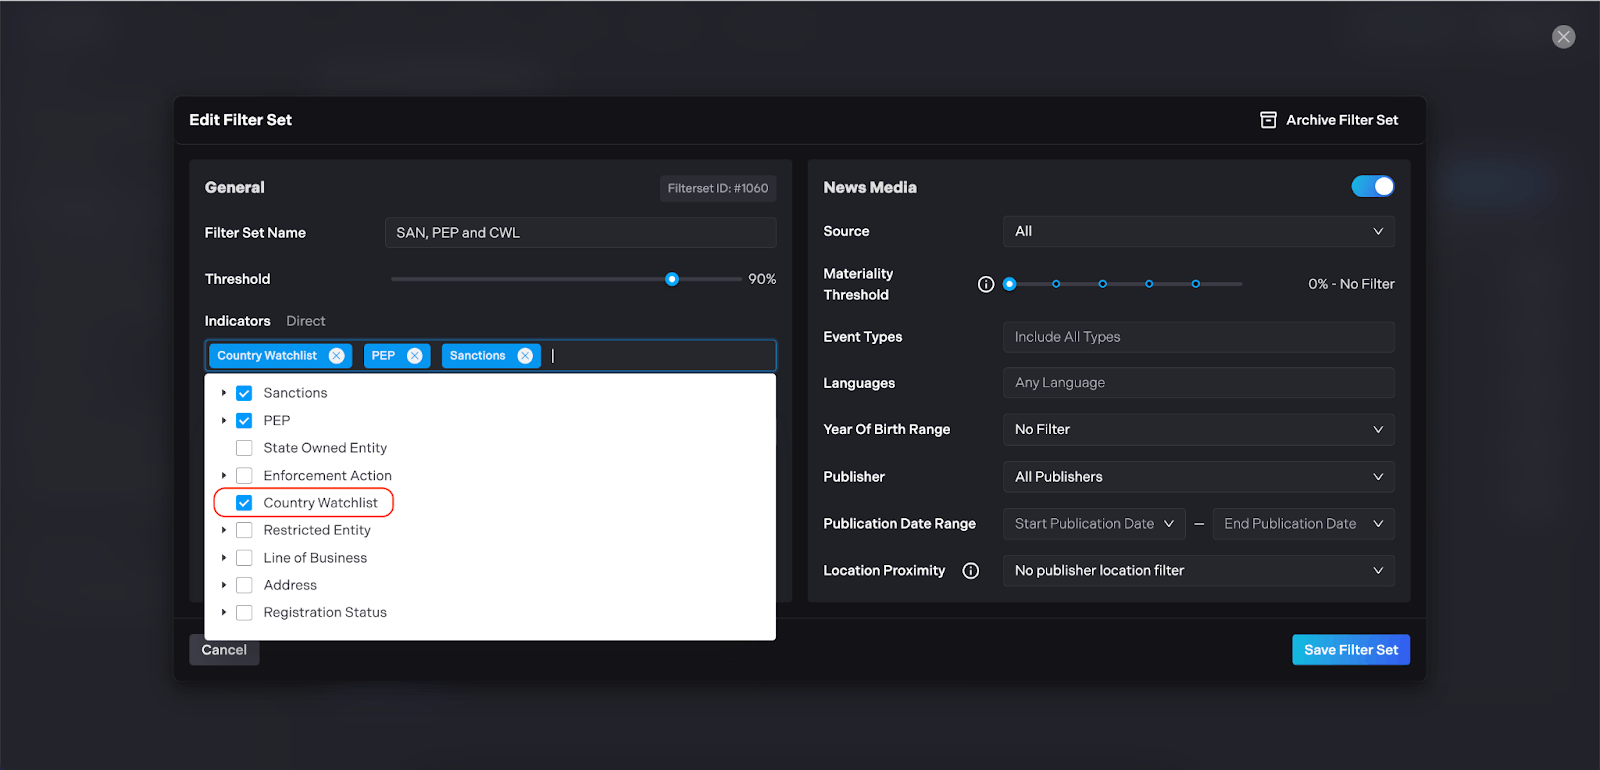Close the dialog overlay with X icon
The image size is (1600, 770).
(x=1563, y=37)
